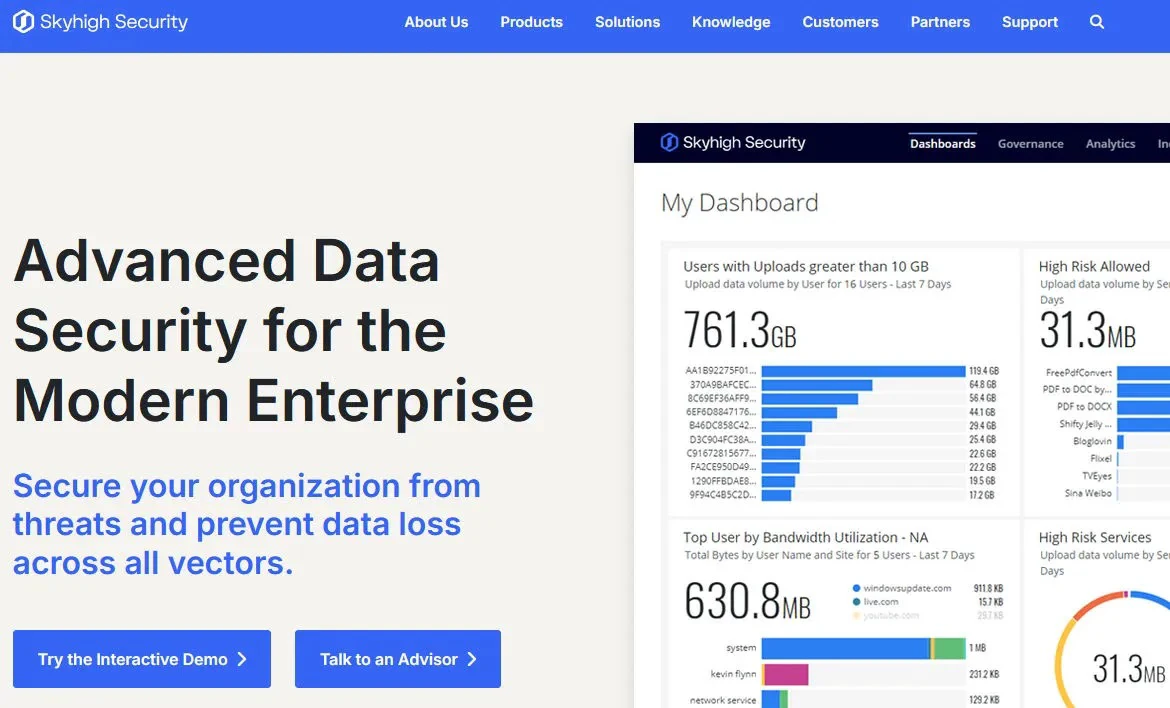
Task: Open the About Us menu
Action: click(436, 22)
